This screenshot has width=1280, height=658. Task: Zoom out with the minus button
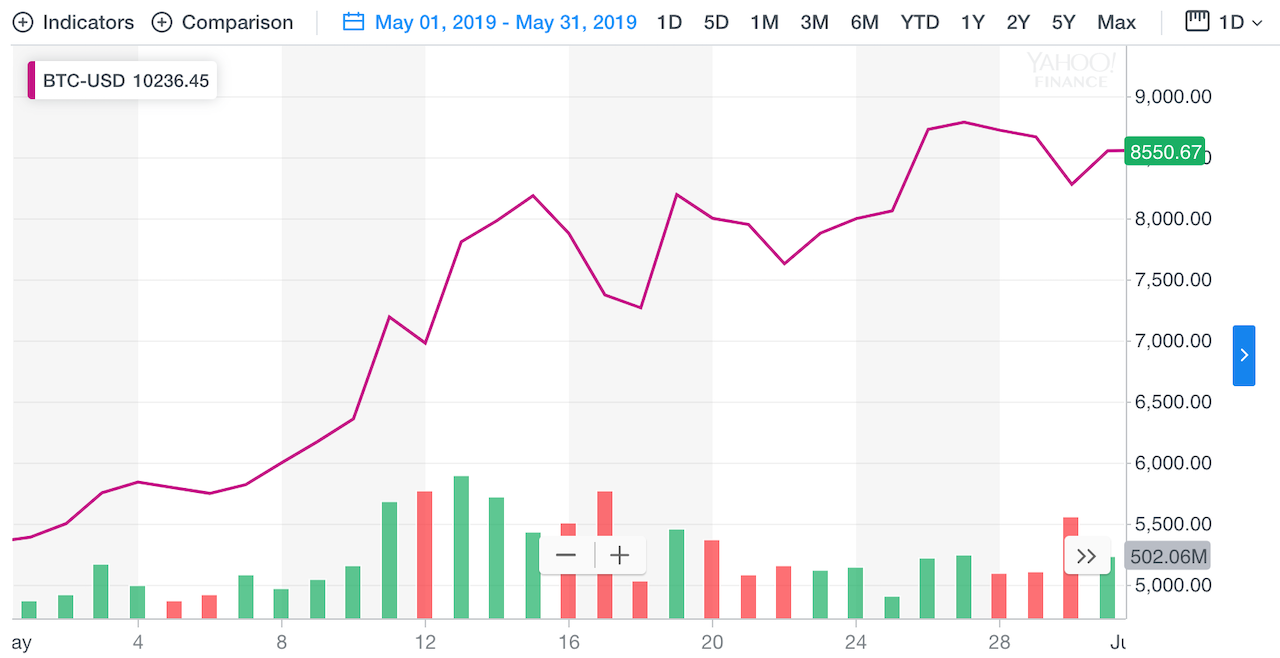click(x=566, y=555)
